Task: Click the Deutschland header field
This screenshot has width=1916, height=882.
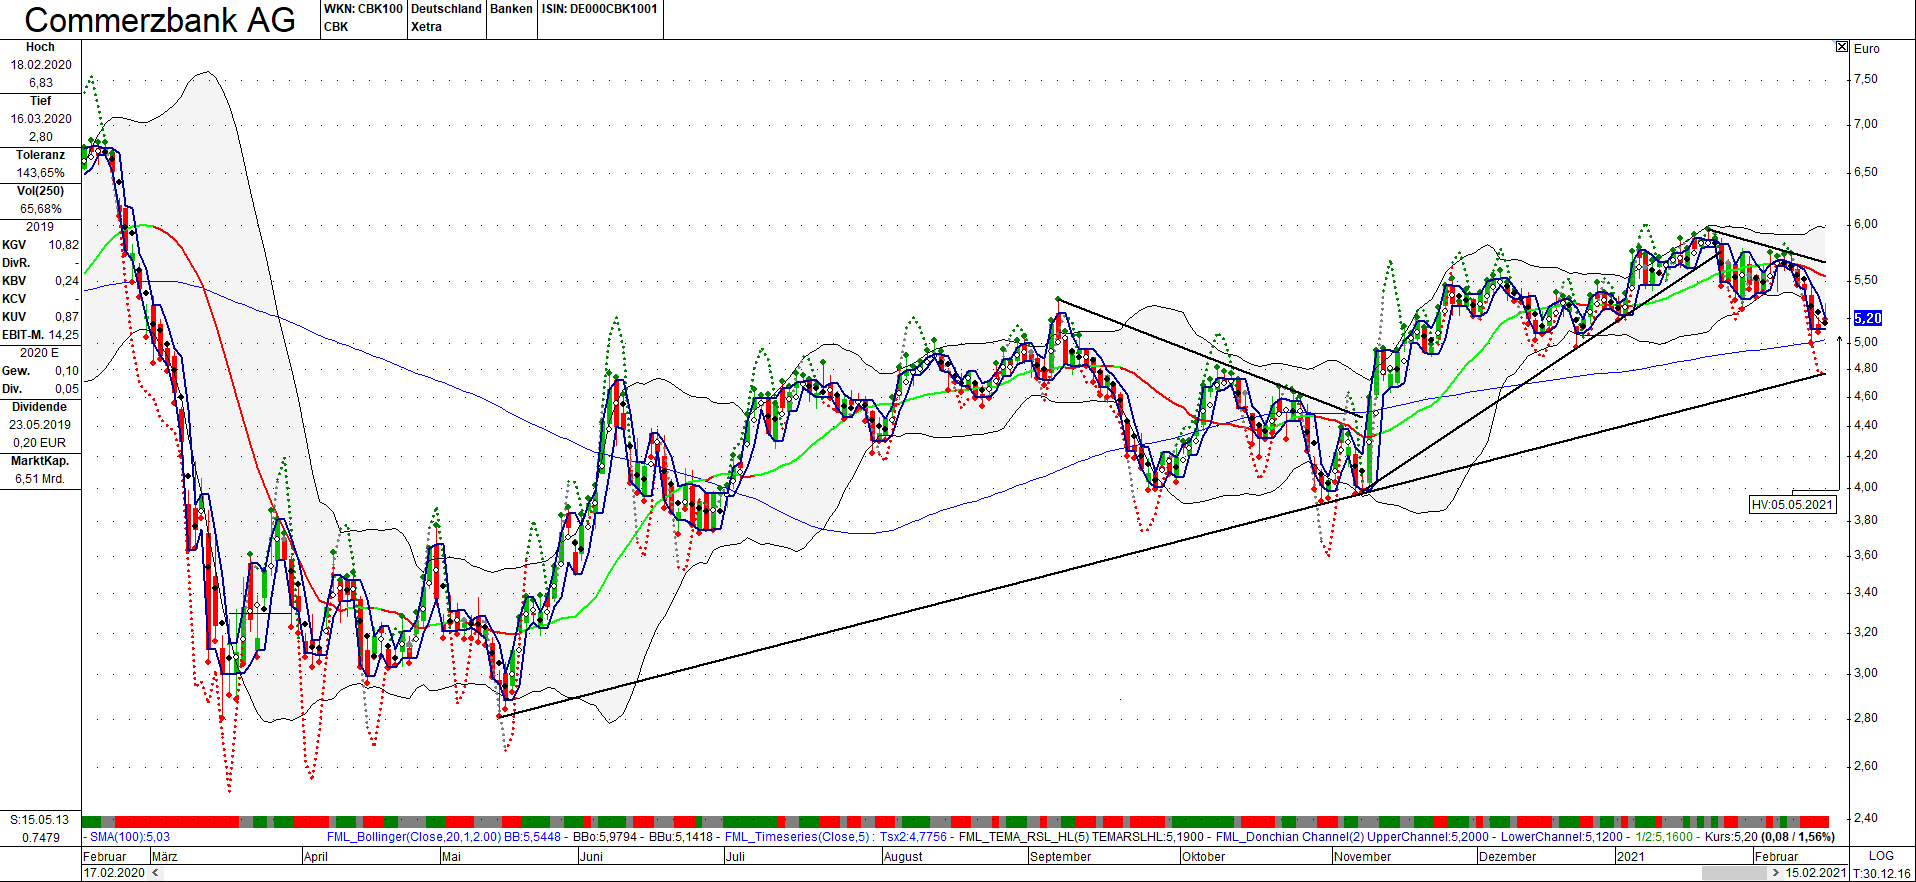Action: click(446, 9)
